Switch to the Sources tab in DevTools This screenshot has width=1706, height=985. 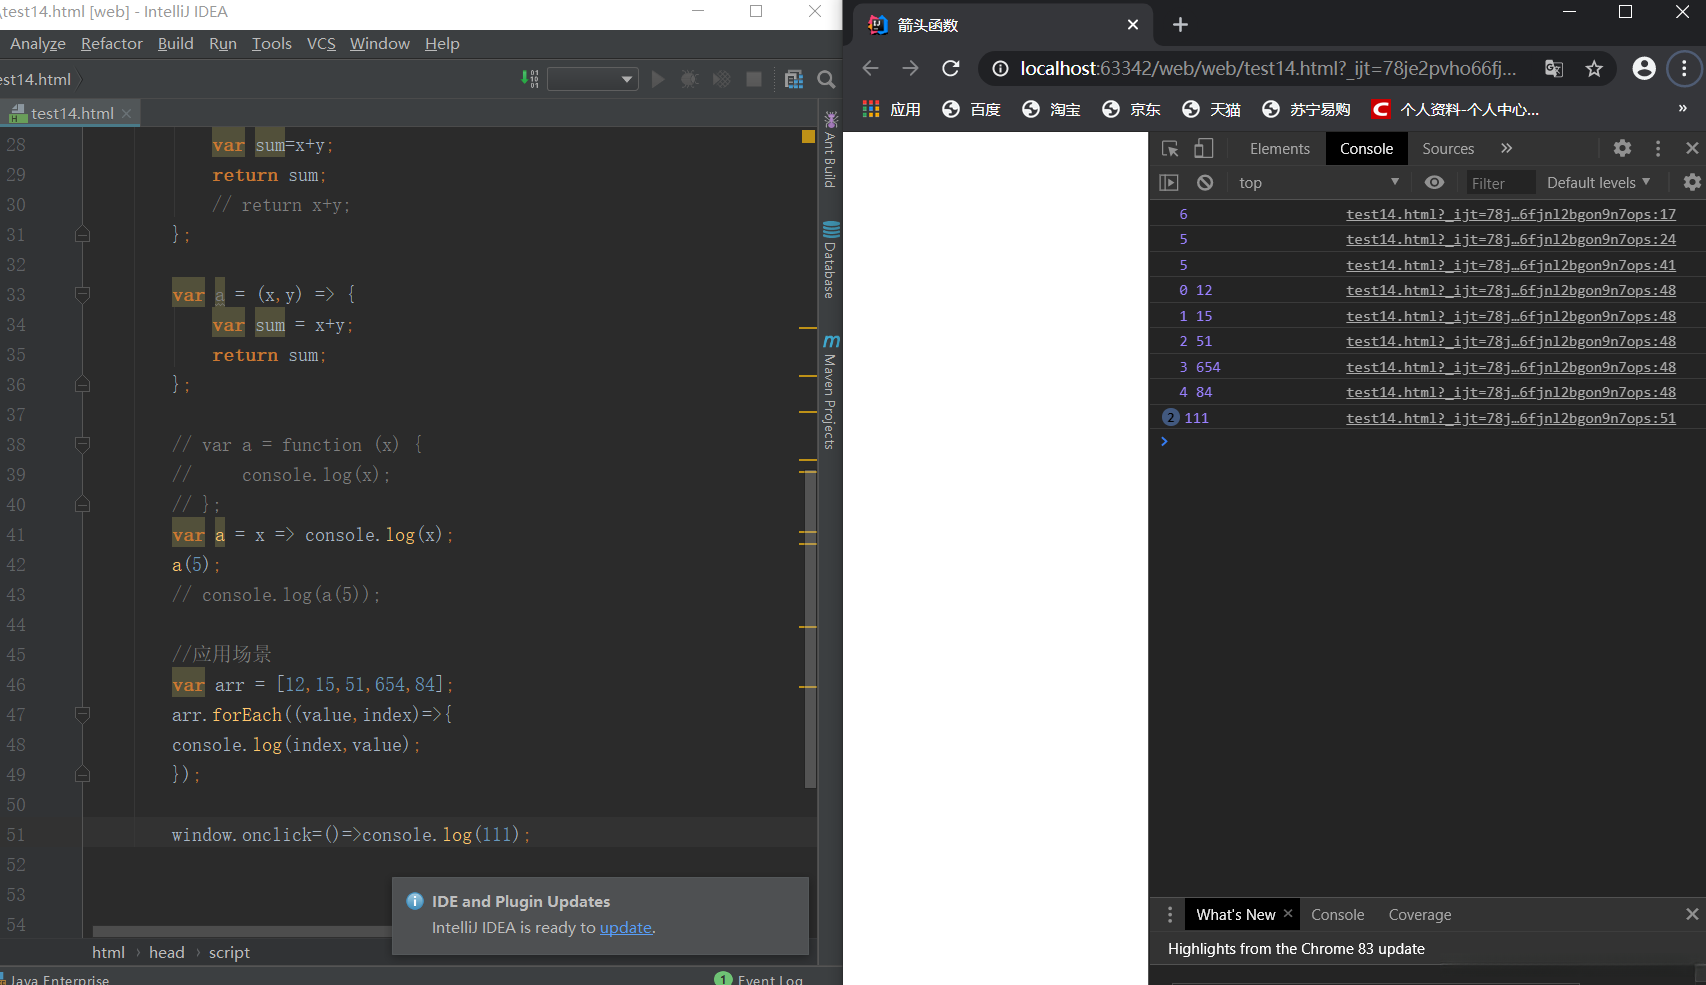pos(1447,148)
